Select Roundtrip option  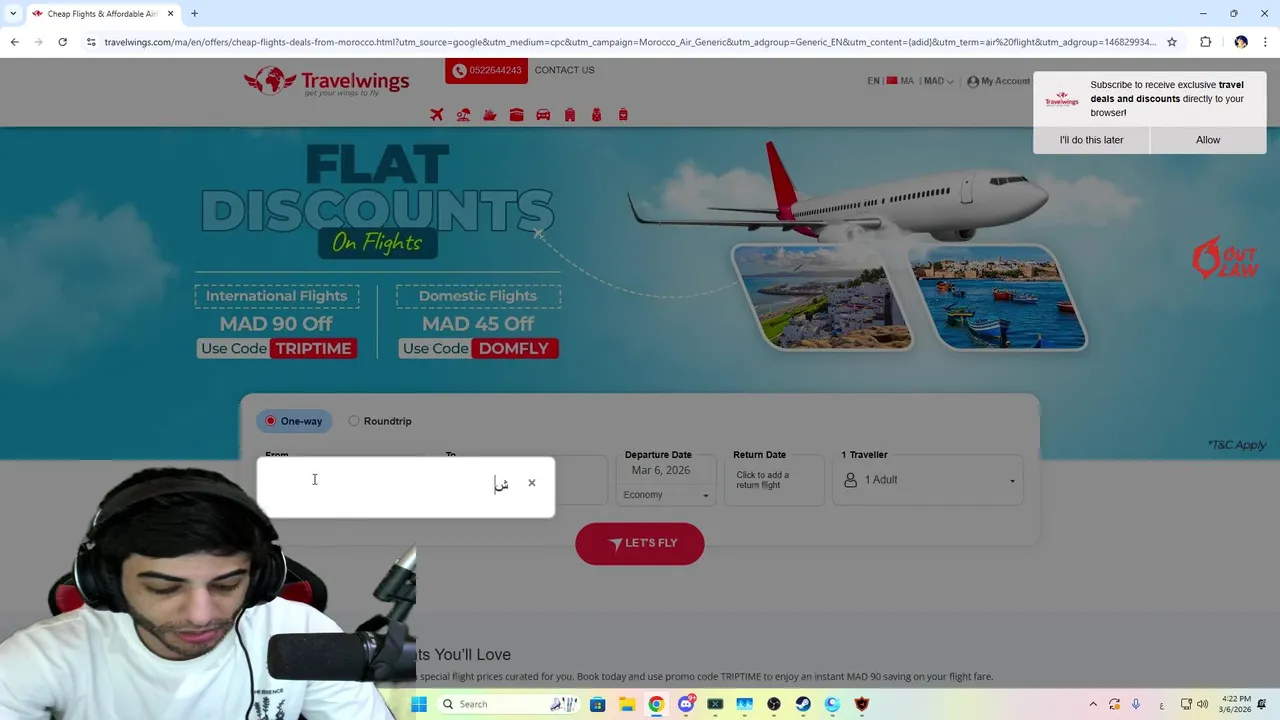380,421
